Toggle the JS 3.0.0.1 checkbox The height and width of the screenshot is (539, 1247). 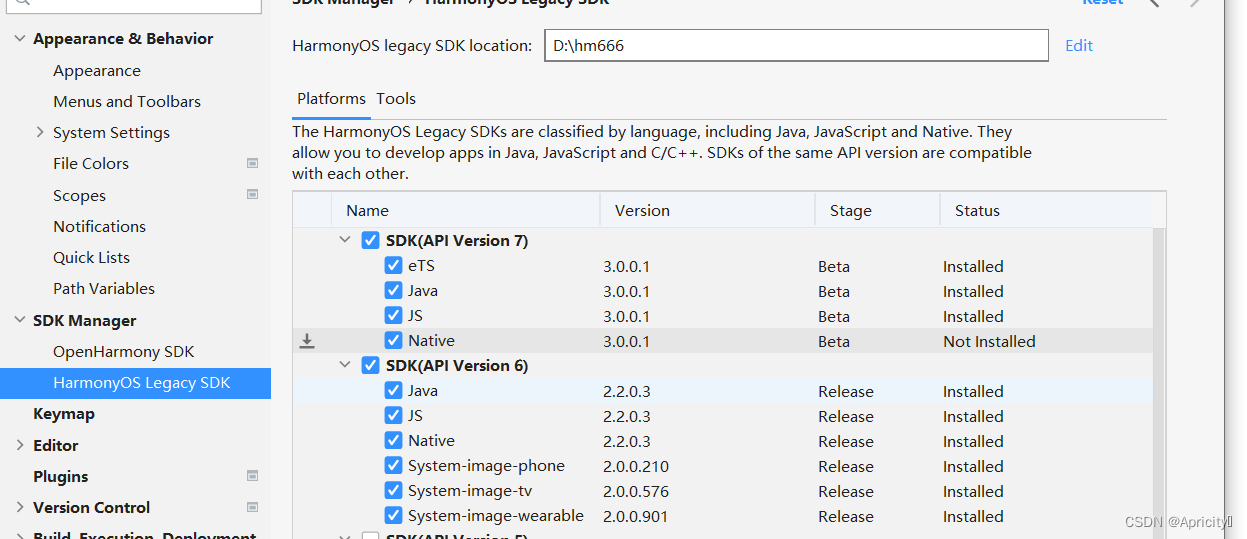(393, 316)
